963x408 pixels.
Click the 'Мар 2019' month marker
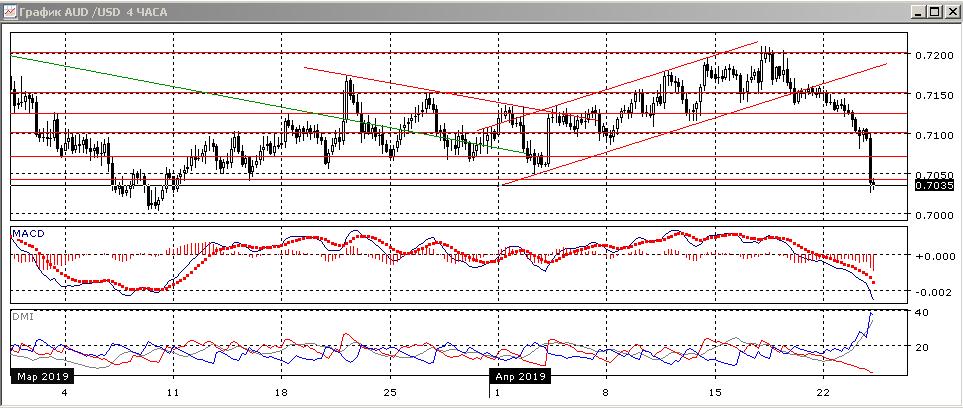tap(40, 377)
